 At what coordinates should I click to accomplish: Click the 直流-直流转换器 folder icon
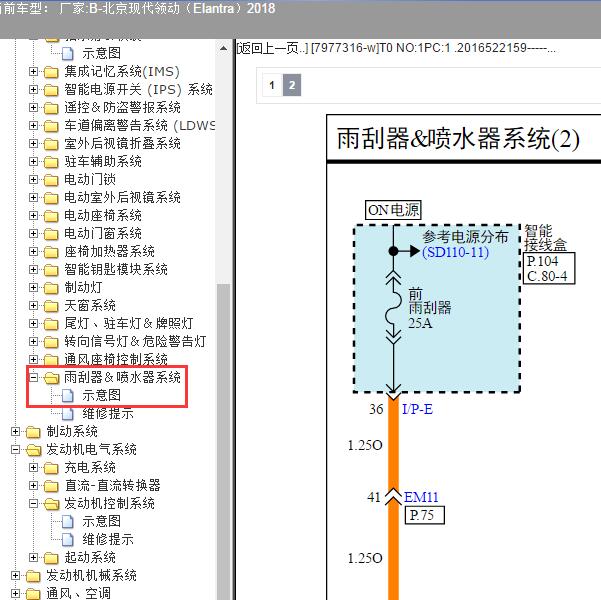tap(51, 486)
